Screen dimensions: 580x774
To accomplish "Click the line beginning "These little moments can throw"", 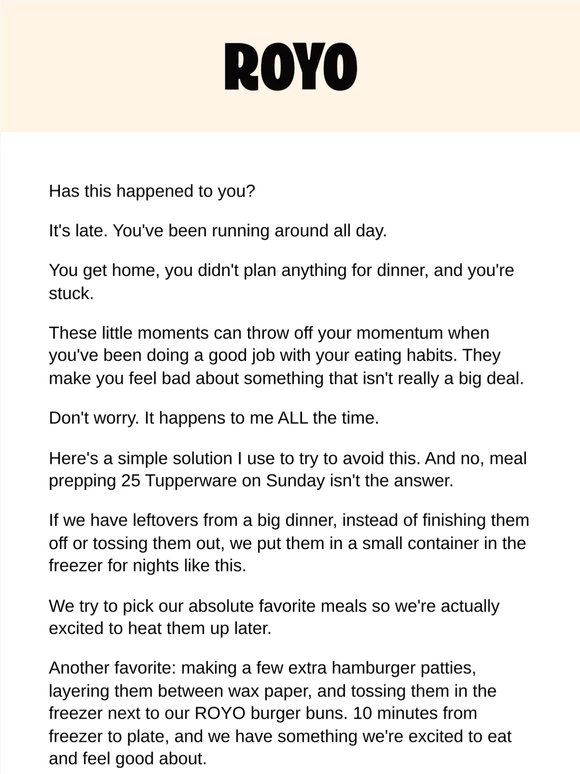I will pyautogui.click(x=269, y=333).
